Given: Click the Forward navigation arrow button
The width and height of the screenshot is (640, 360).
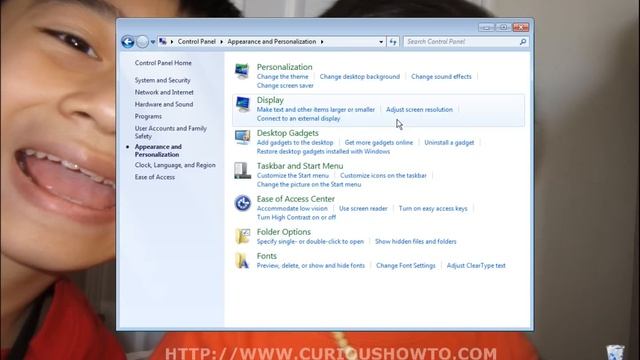Looking at the screenshot, I should click(x=142, y=42).
